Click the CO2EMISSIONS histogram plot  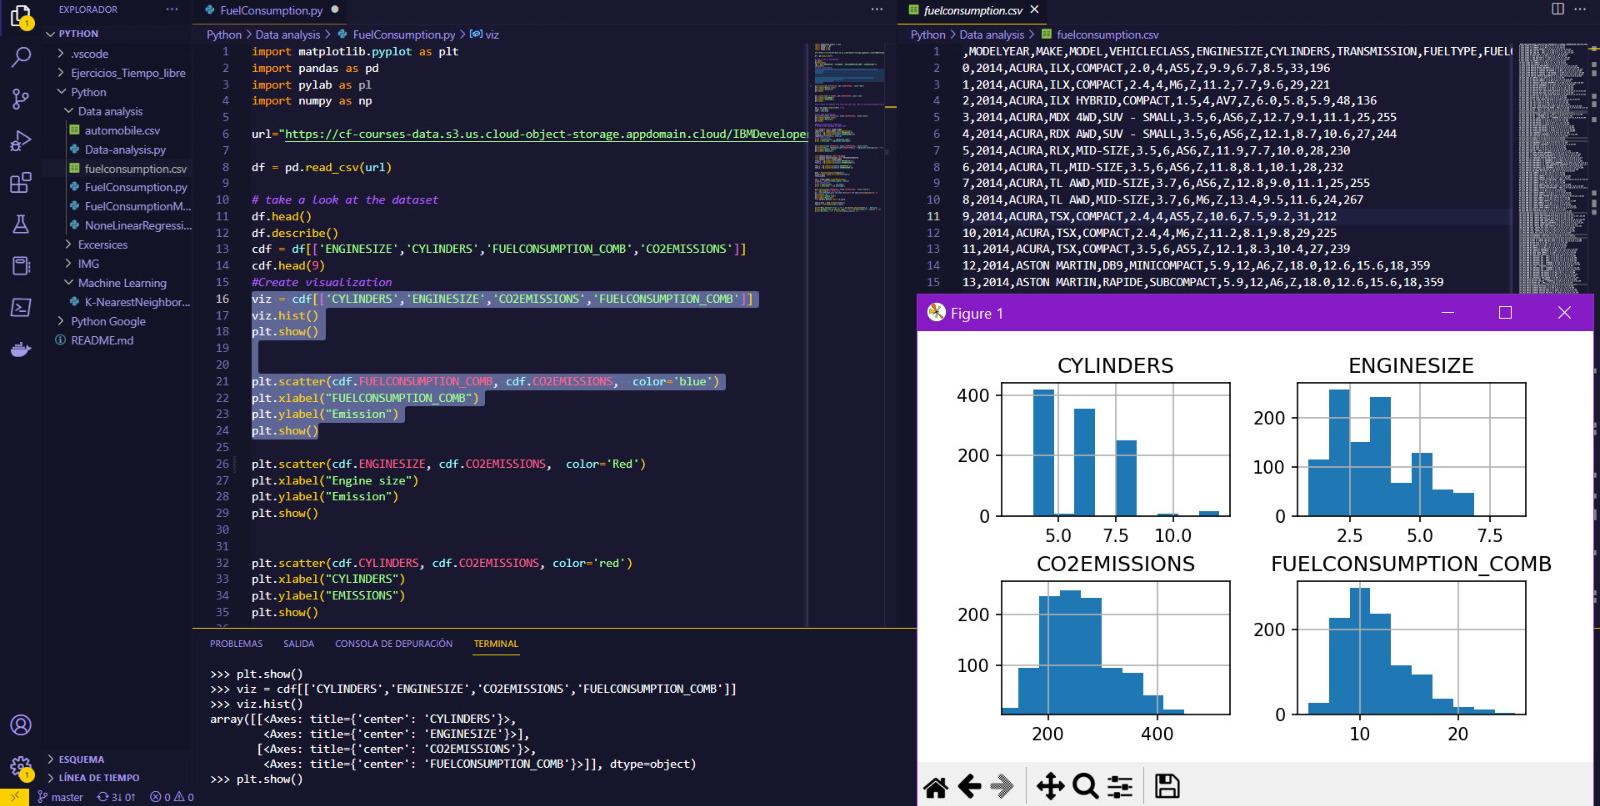click(1115, 647)
